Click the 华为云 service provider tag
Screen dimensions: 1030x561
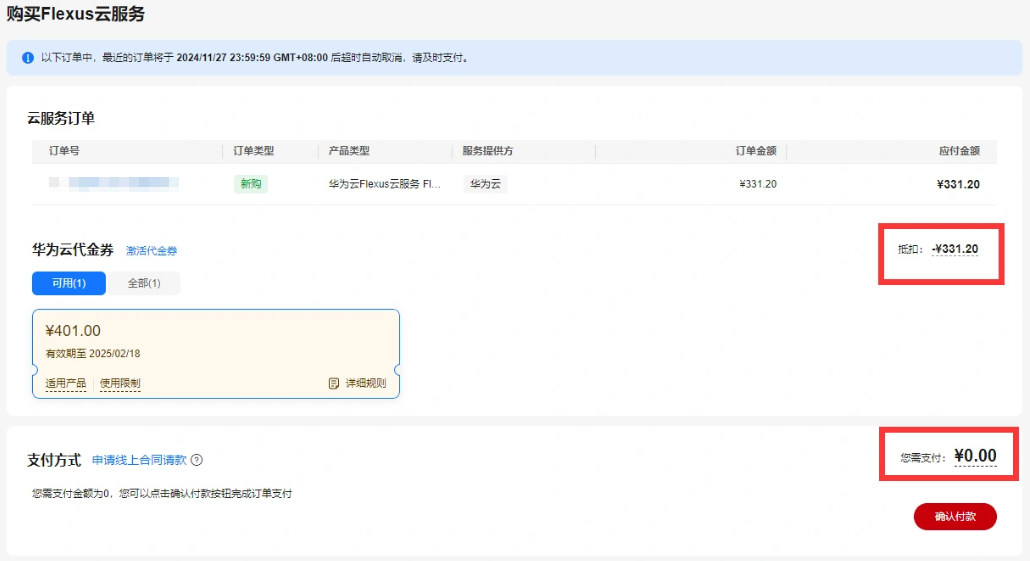485,184
